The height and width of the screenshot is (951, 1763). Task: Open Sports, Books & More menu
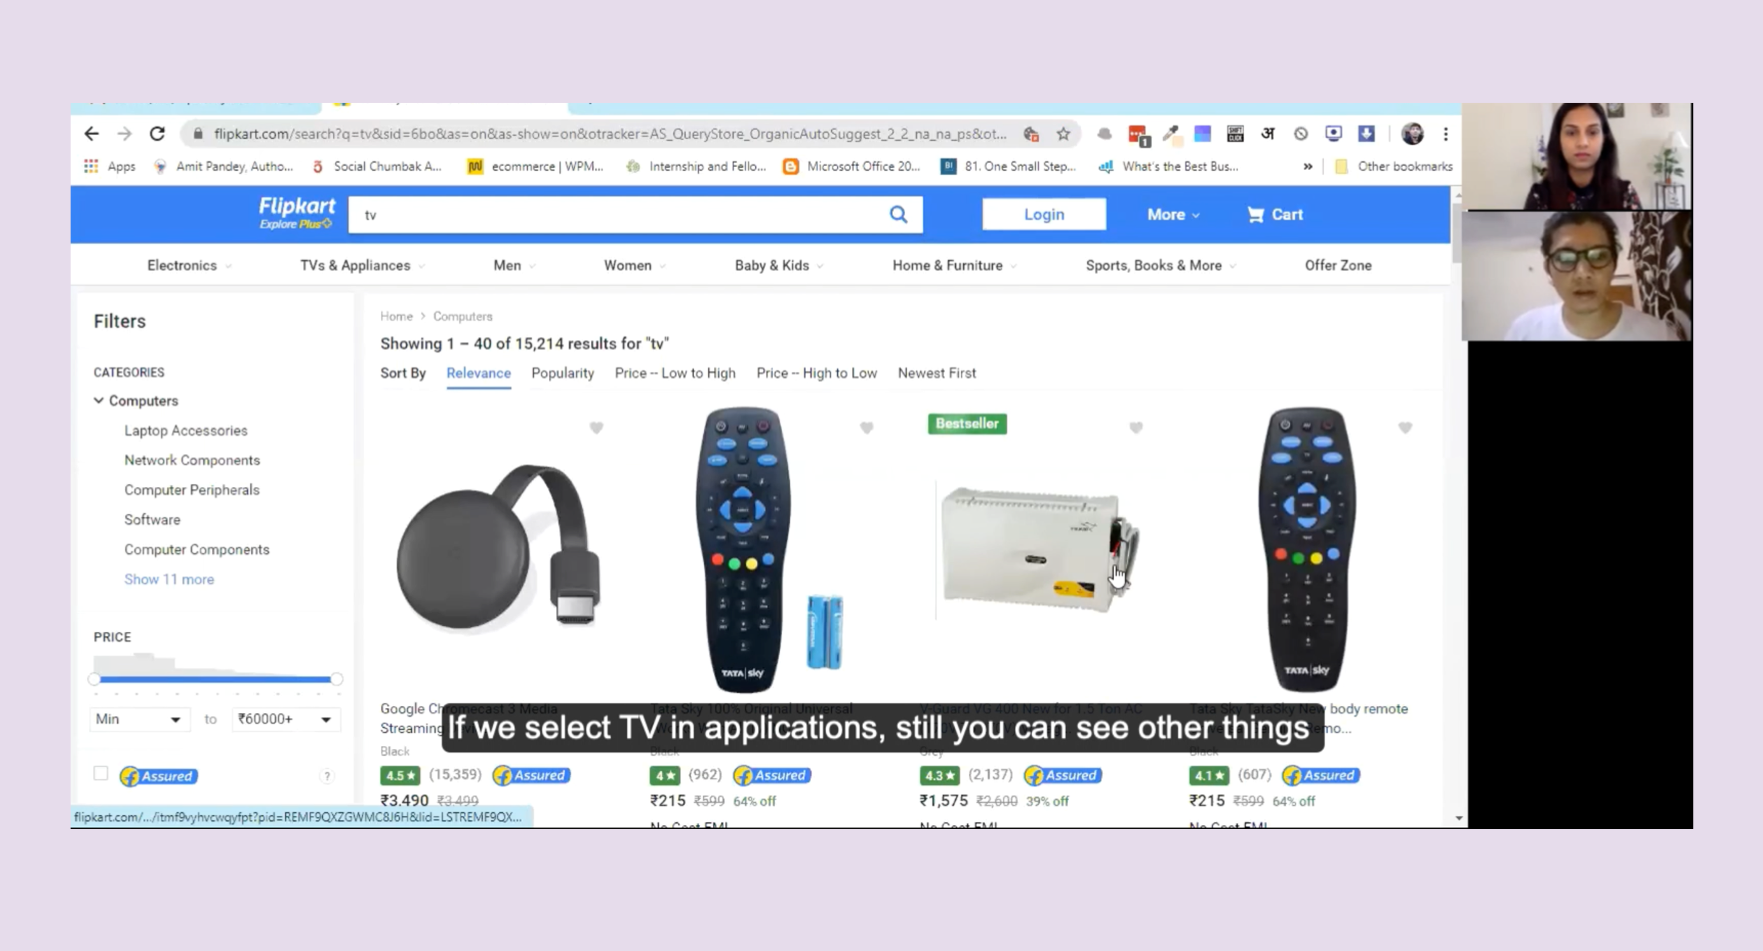click(x=1160, y=265)
